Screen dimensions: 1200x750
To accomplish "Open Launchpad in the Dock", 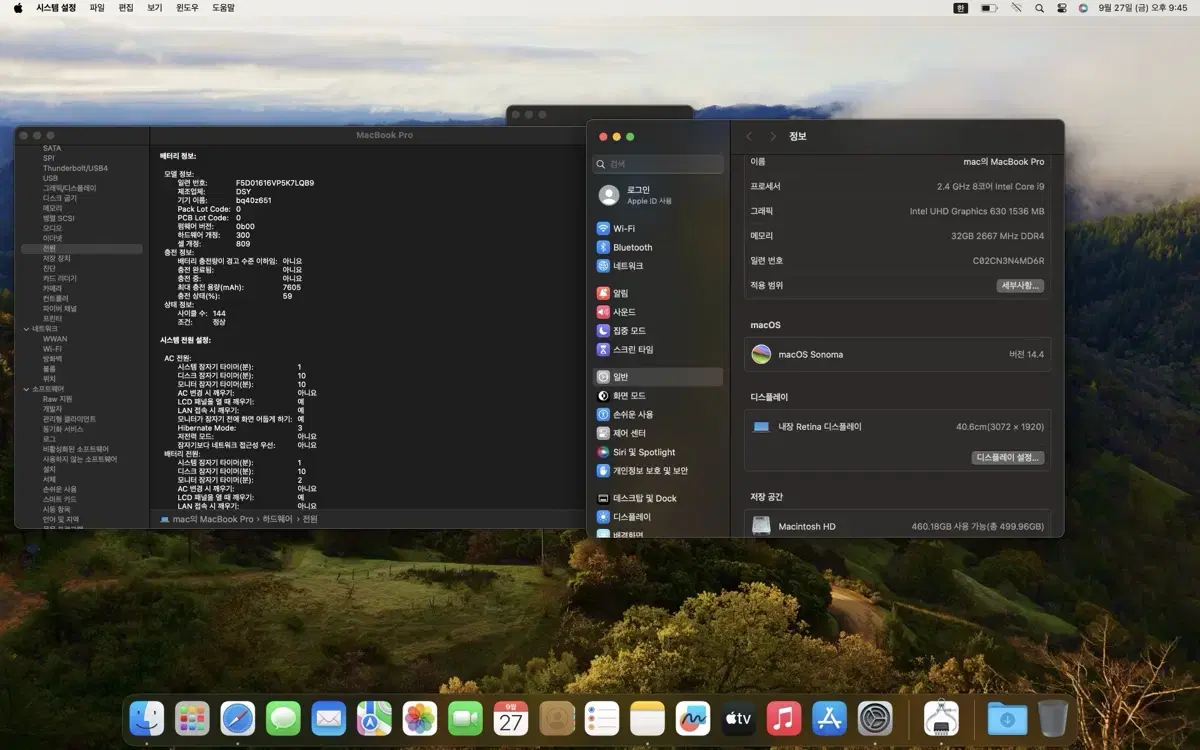I will 192,718.
